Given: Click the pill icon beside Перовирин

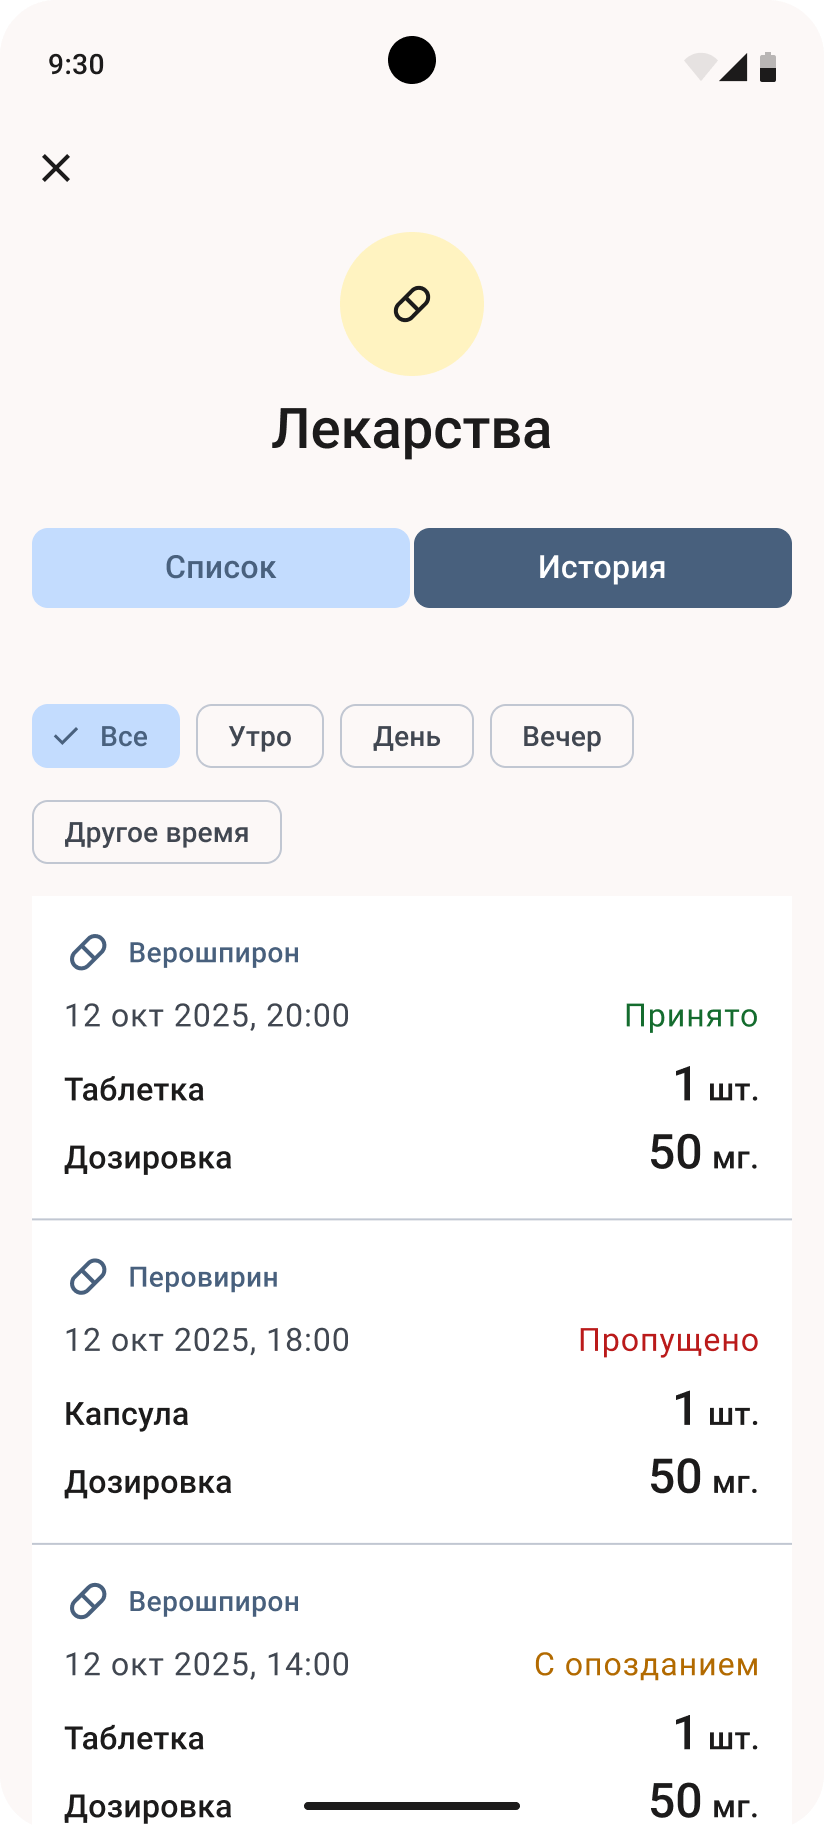Looking at the screenshot, I should point(88,1277).
